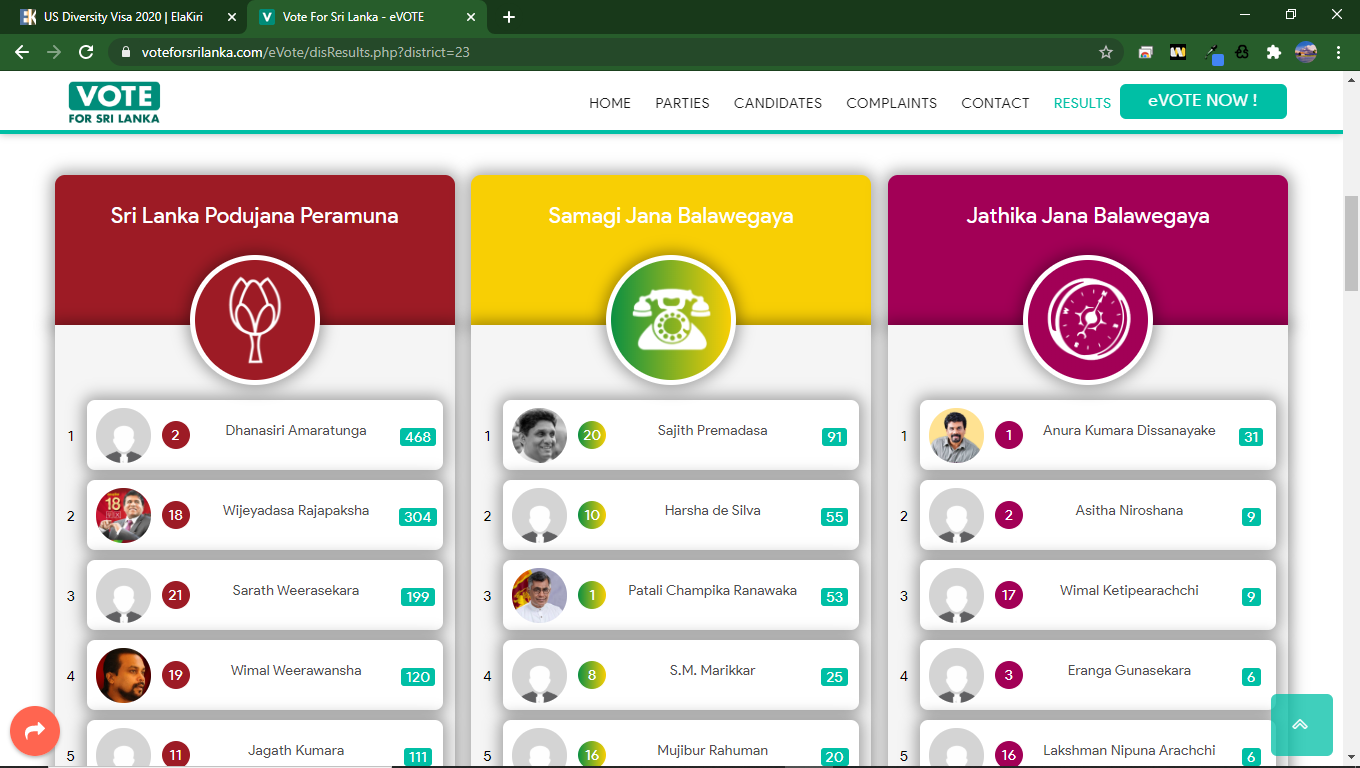The width and height of the screenshot is (1360, 768).
Task: Click number badge 19 for Wimal Weerawansha
Action: 176,675
